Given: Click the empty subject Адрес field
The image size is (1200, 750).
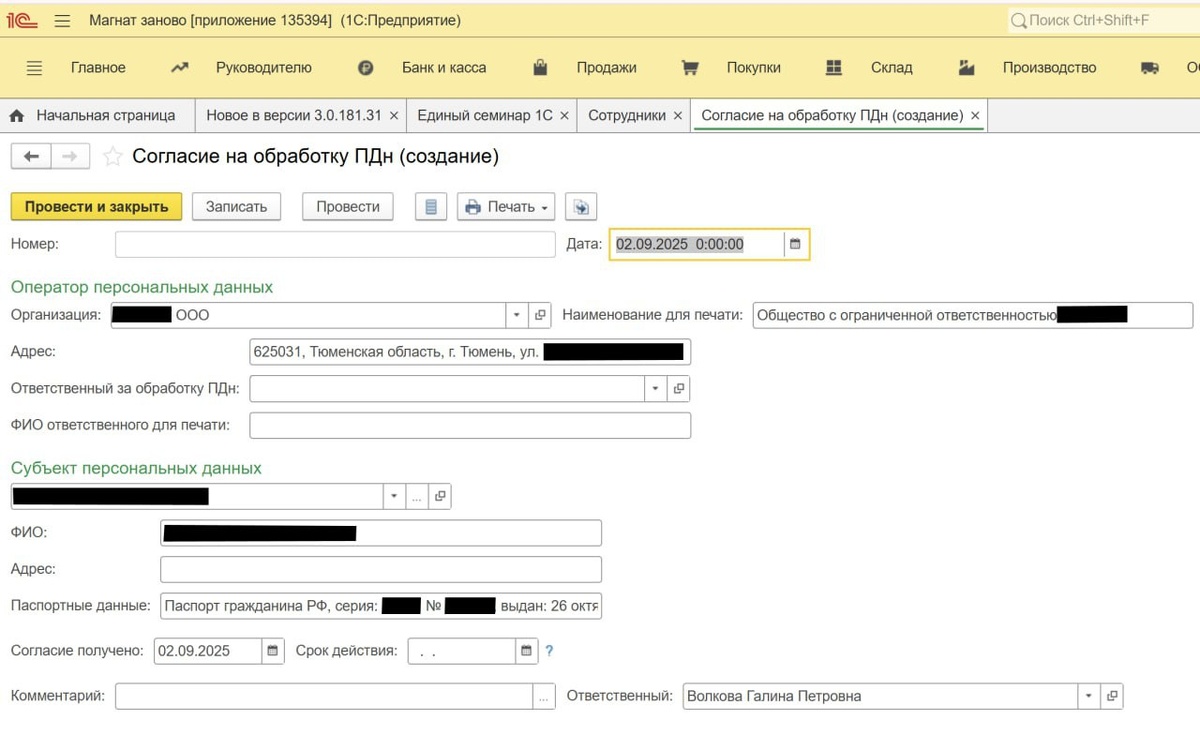Looking at the screenshot, I should pyautogui.click(x=381, y=569).
